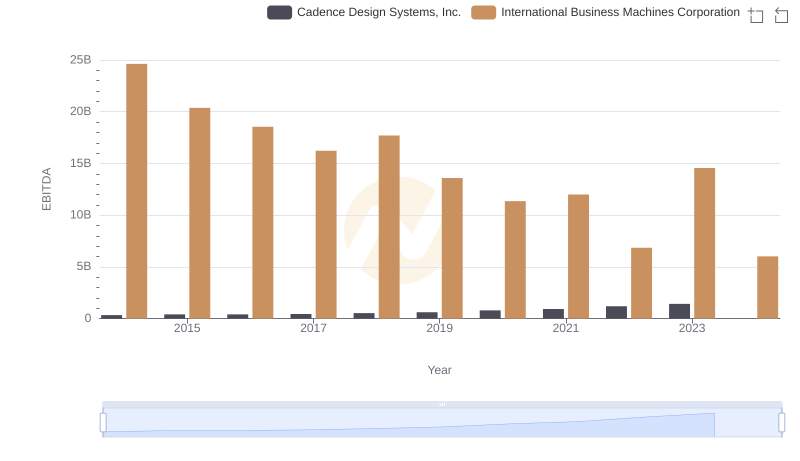Screen dimensions: 800x461
Task: Click the Year x-axis title
Action: pos(439,370)
